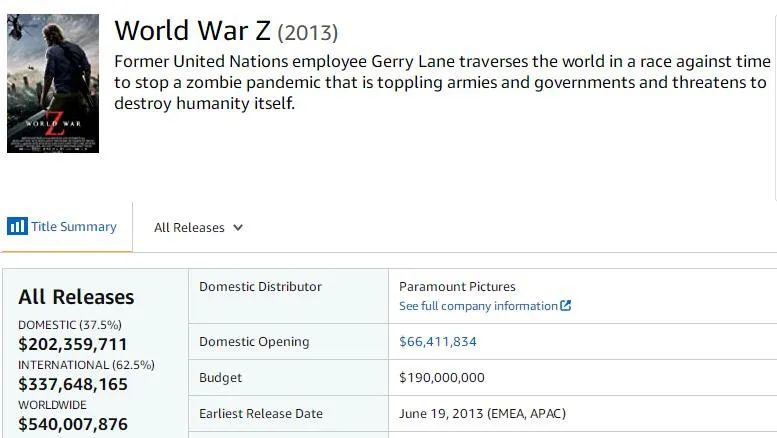Click the worldwide gross $540,007,876 figure
777x438 pixels.
click(73, 424)
